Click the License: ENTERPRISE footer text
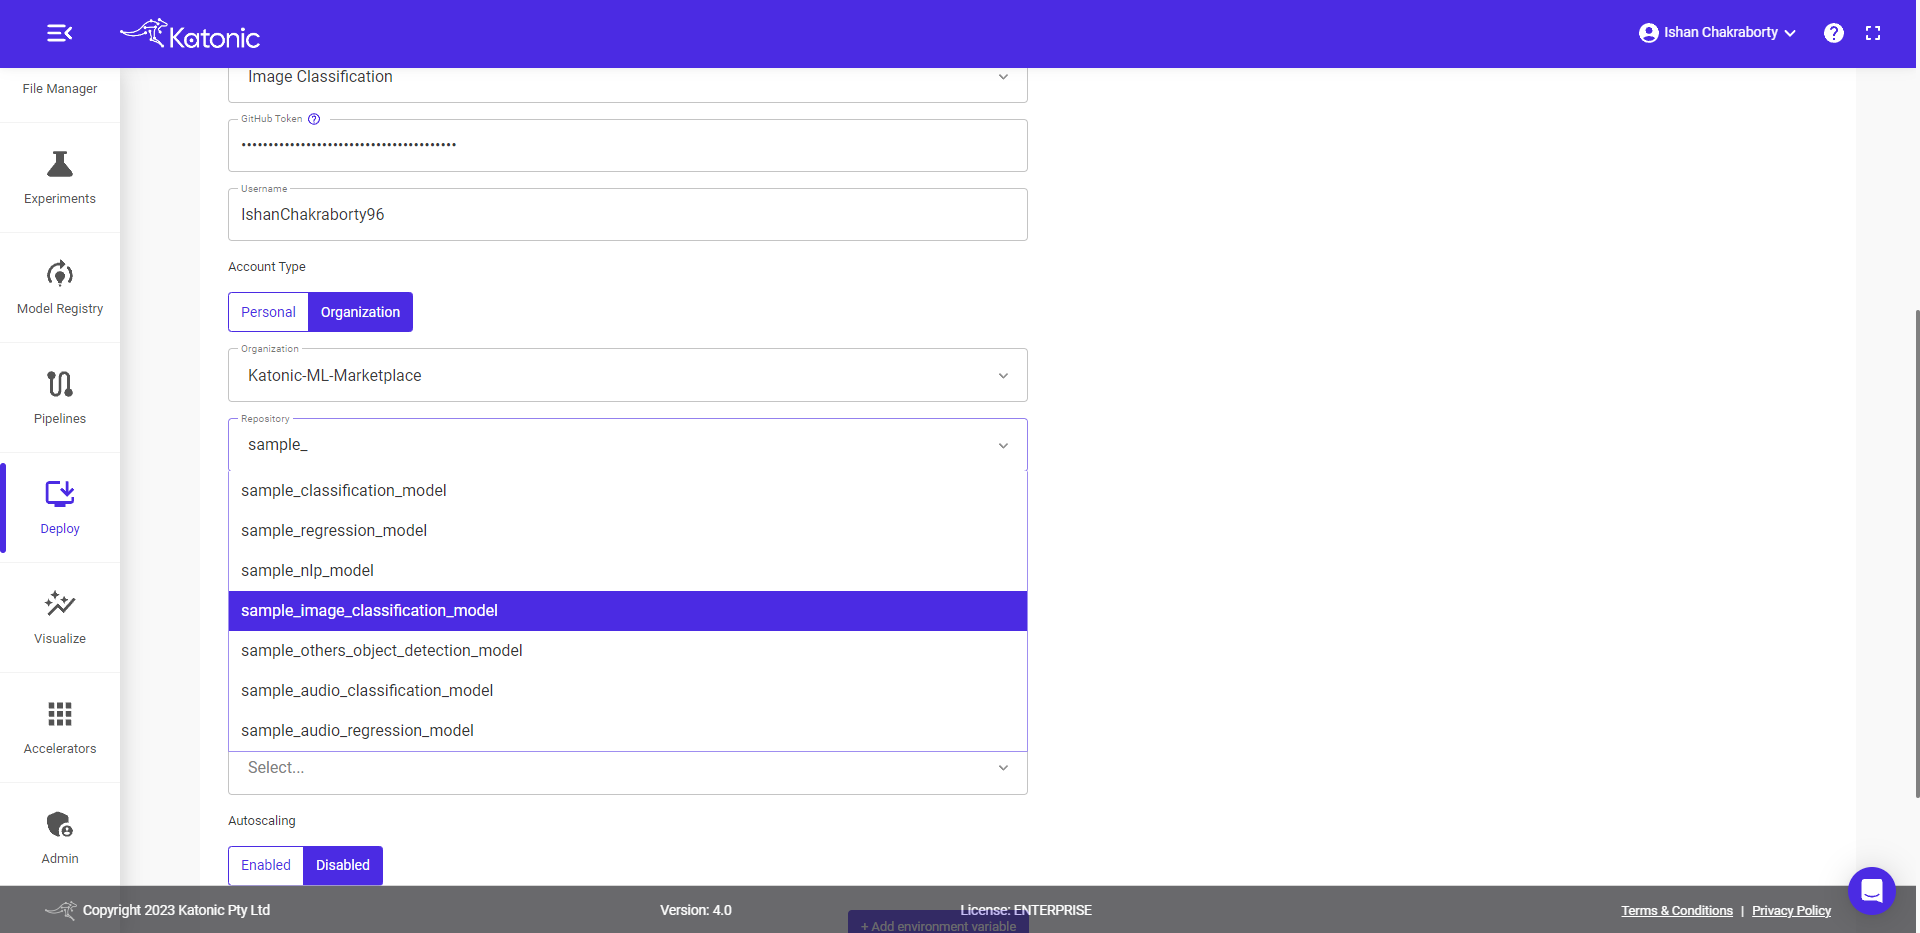Image resolution: width=1920 pixels, height=933 pixels. [1026, 911]
